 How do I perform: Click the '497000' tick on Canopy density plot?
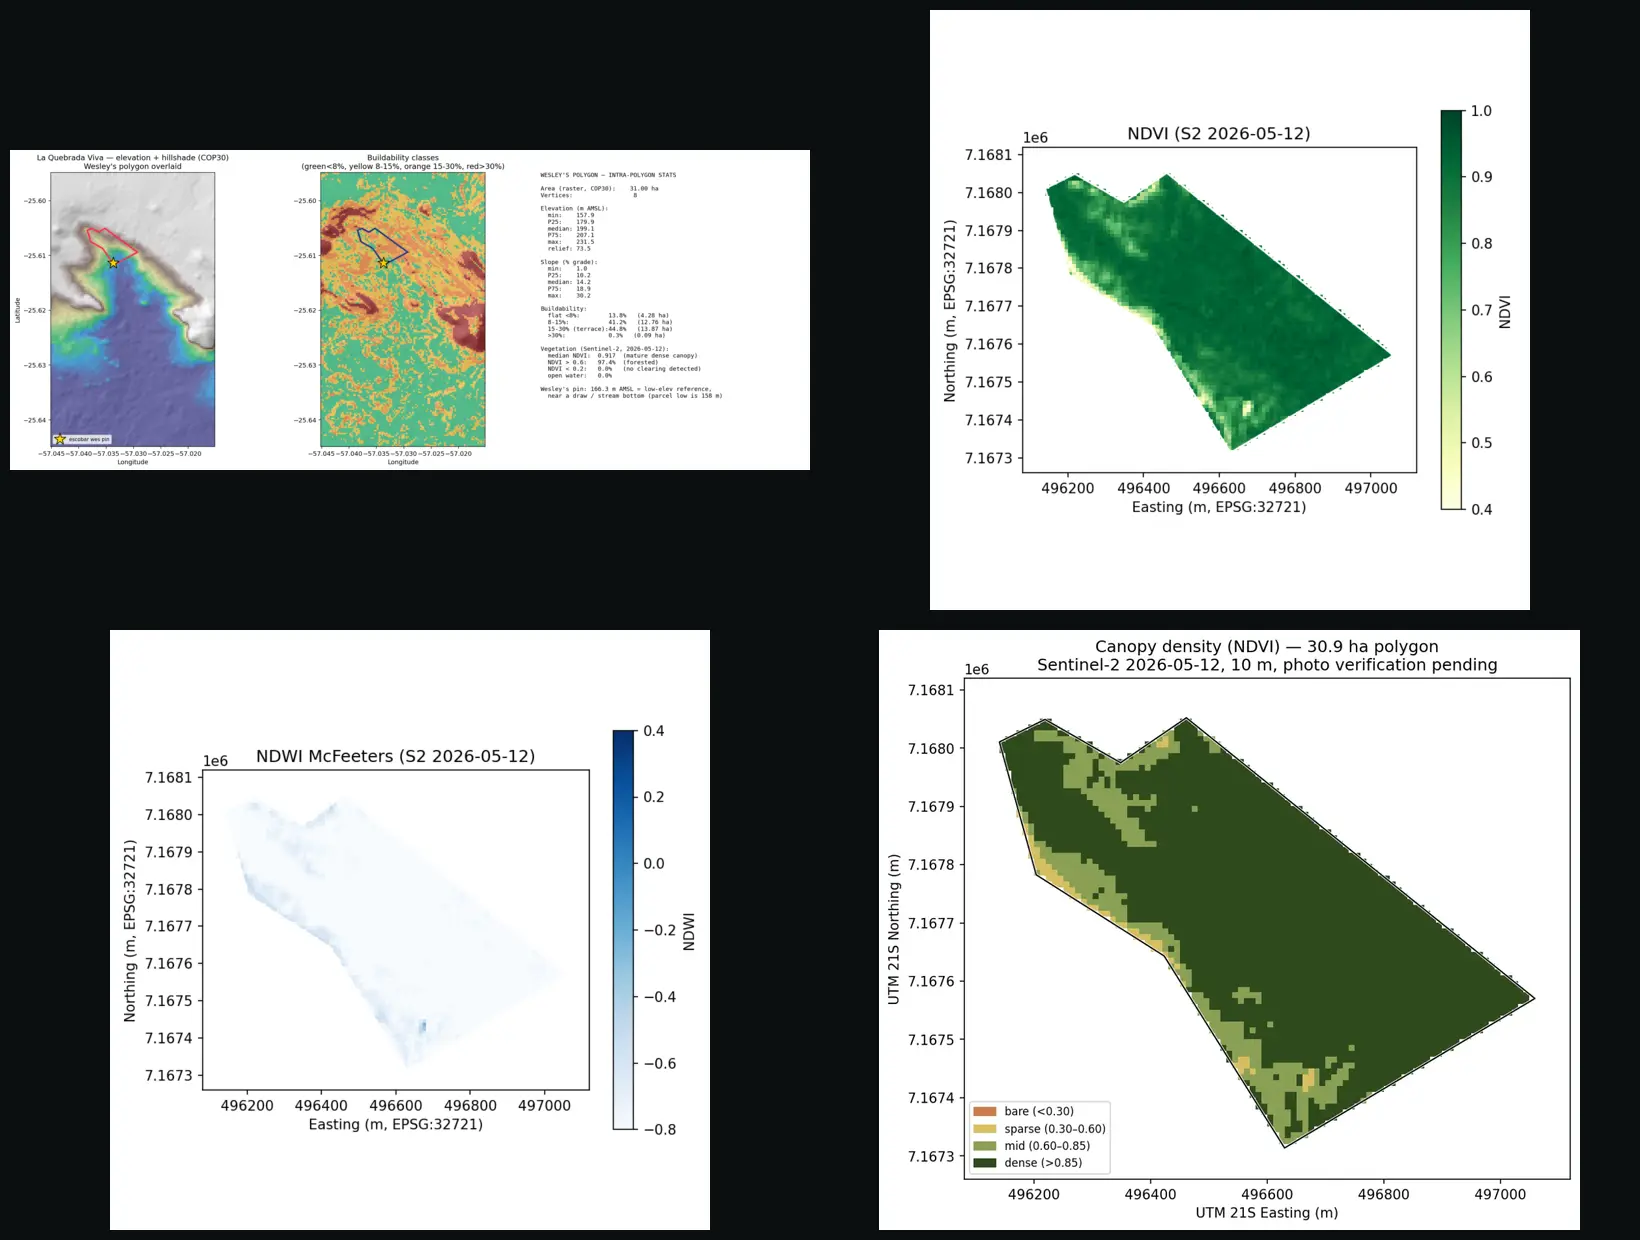1500,1194
